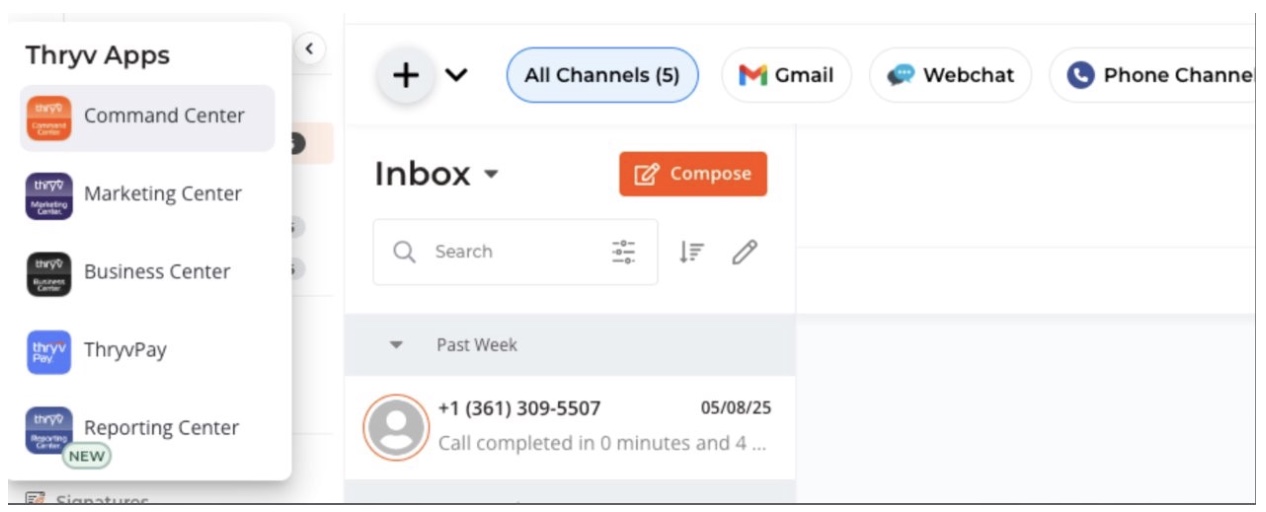The height and width of the screenshot is (512, 1266).
Task: Click the Compose button
Action: click(x=693, y=174)
